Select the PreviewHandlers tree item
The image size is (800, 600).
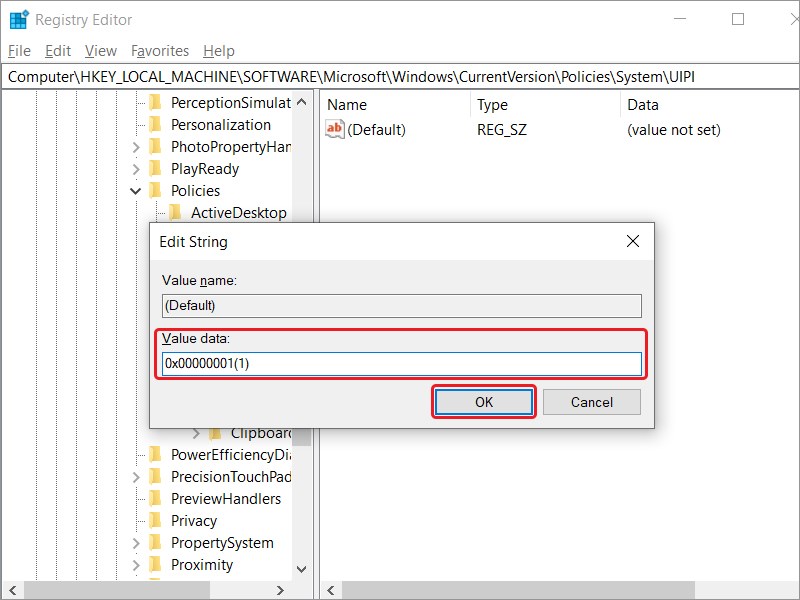226,498
